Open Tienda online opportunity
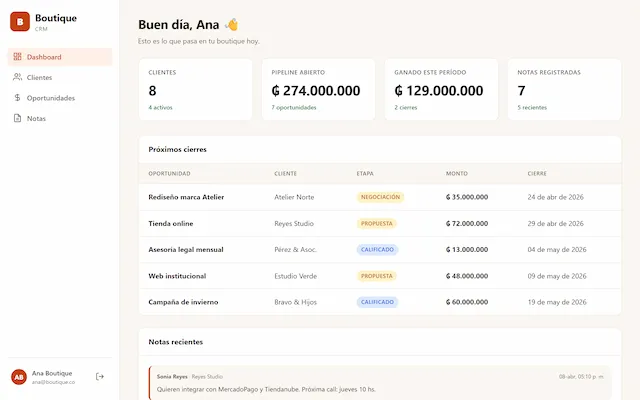The image size is (640, 400). click(x=171, y=224)
